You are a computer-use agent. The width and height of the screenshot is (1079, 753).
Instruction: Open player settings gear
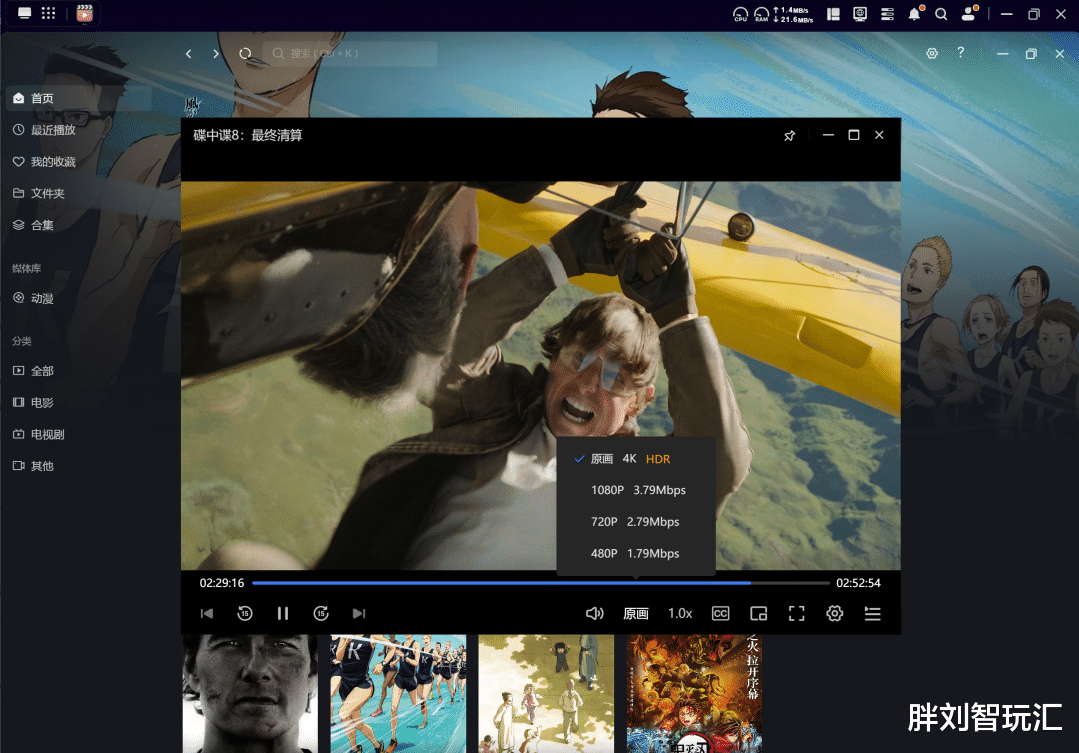coord(834,613)
